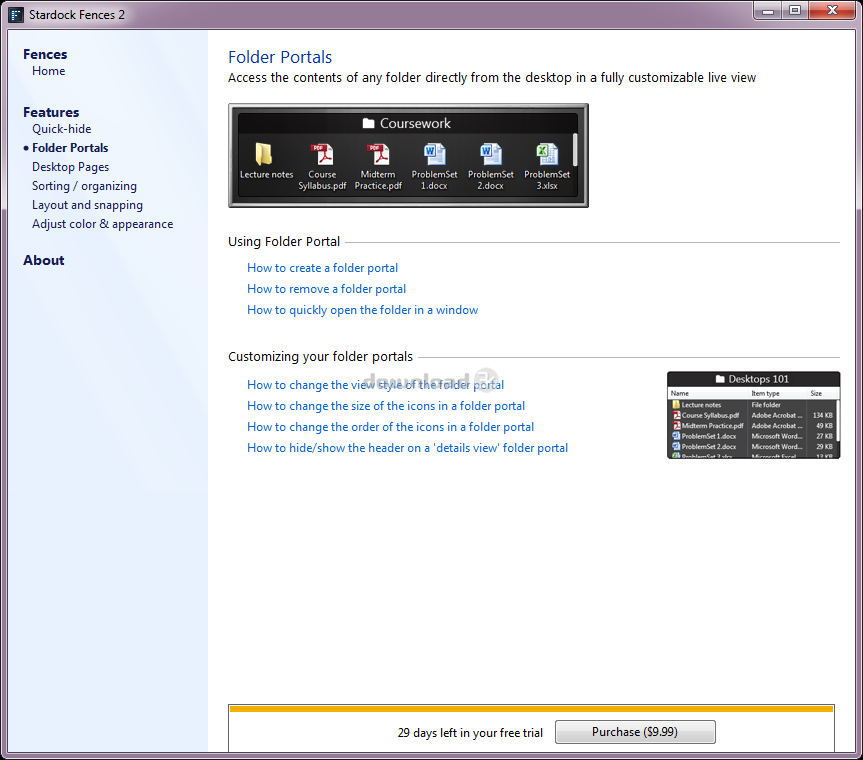The height and width of the screenshot is (760, 863).
Task: Click the Features heading in sidebar
Action: 51,112
